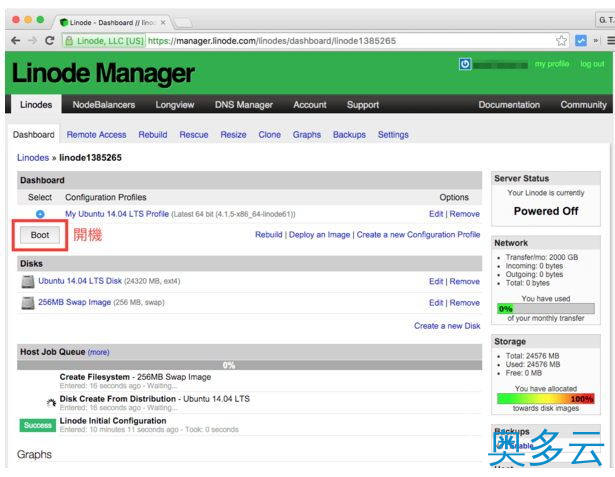The image size is (615, 477).
Task: Go to Graphs sub-tab
Action: tap(307, 135)
